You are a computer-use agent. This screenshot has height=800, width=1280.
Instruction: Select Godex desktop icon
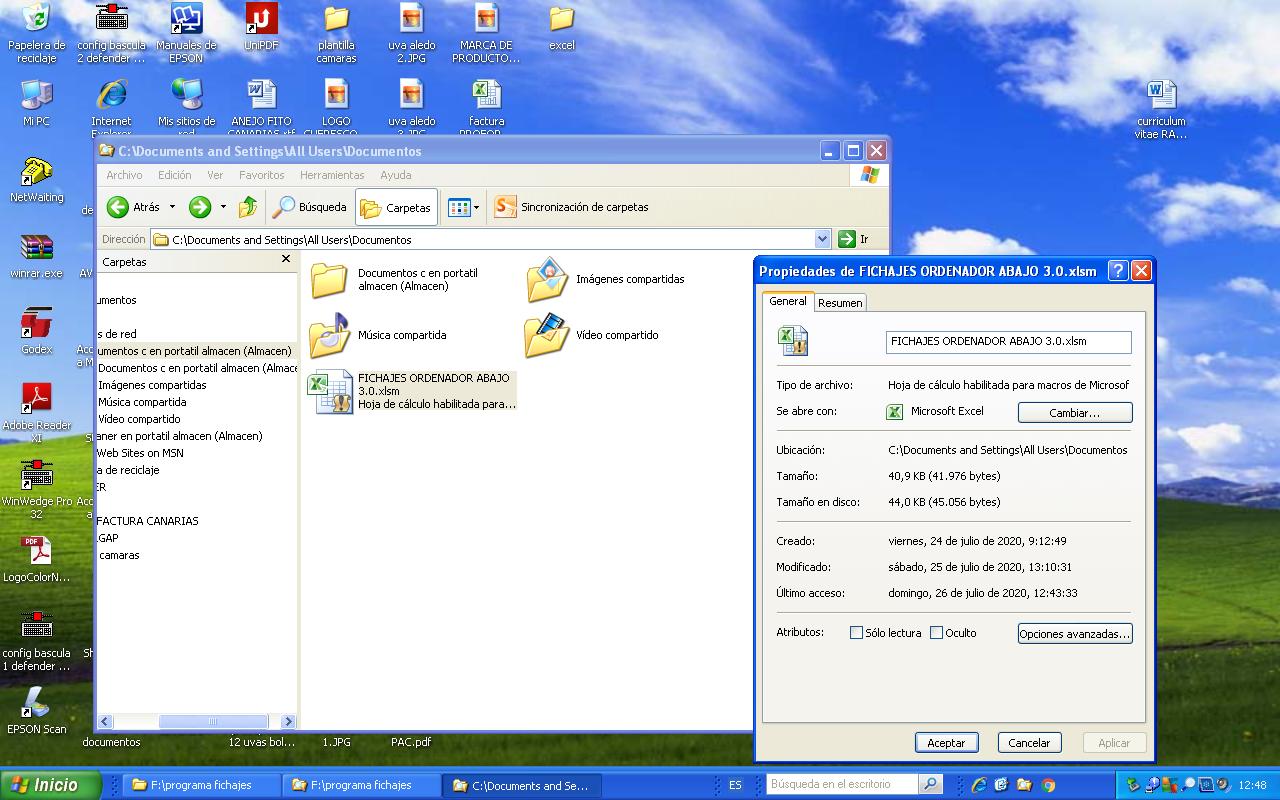[36, 332]
